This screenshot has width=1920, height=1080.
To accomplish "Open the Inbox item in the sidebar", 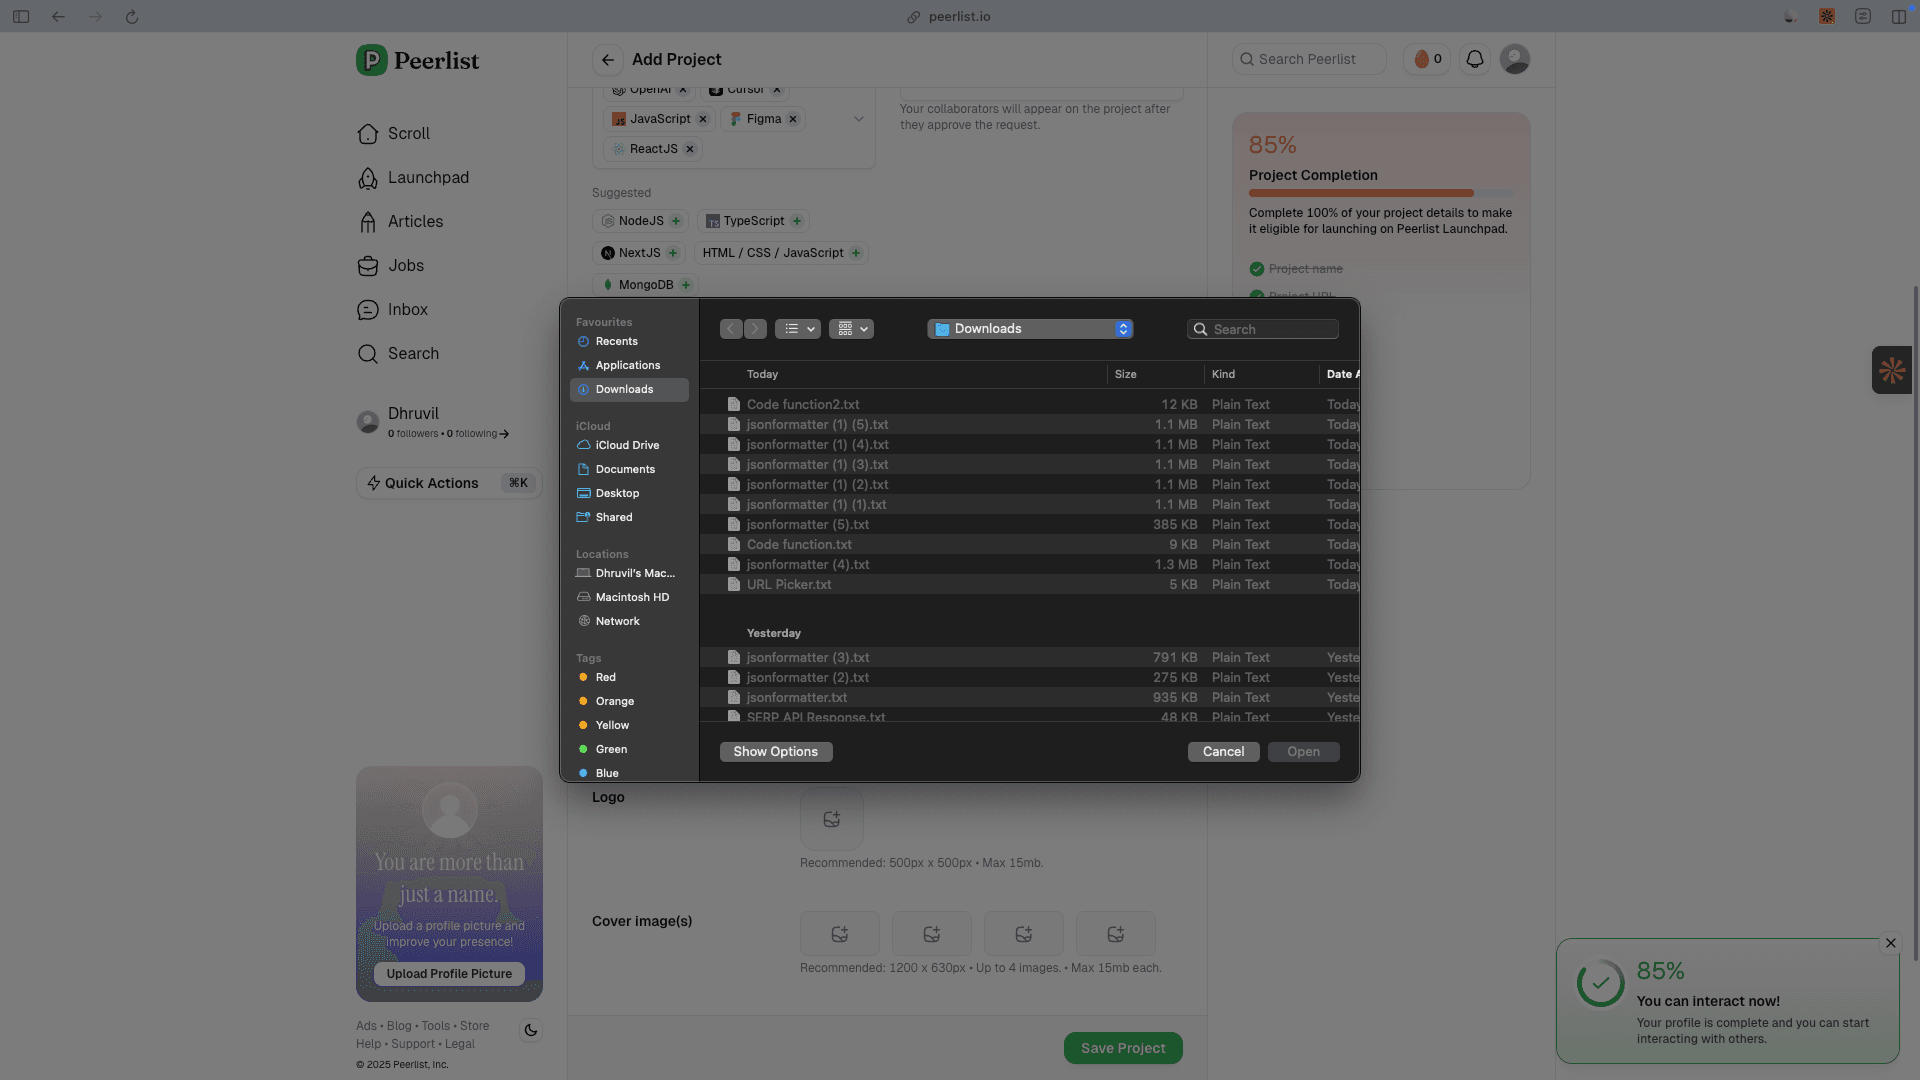I will (407, 310).
